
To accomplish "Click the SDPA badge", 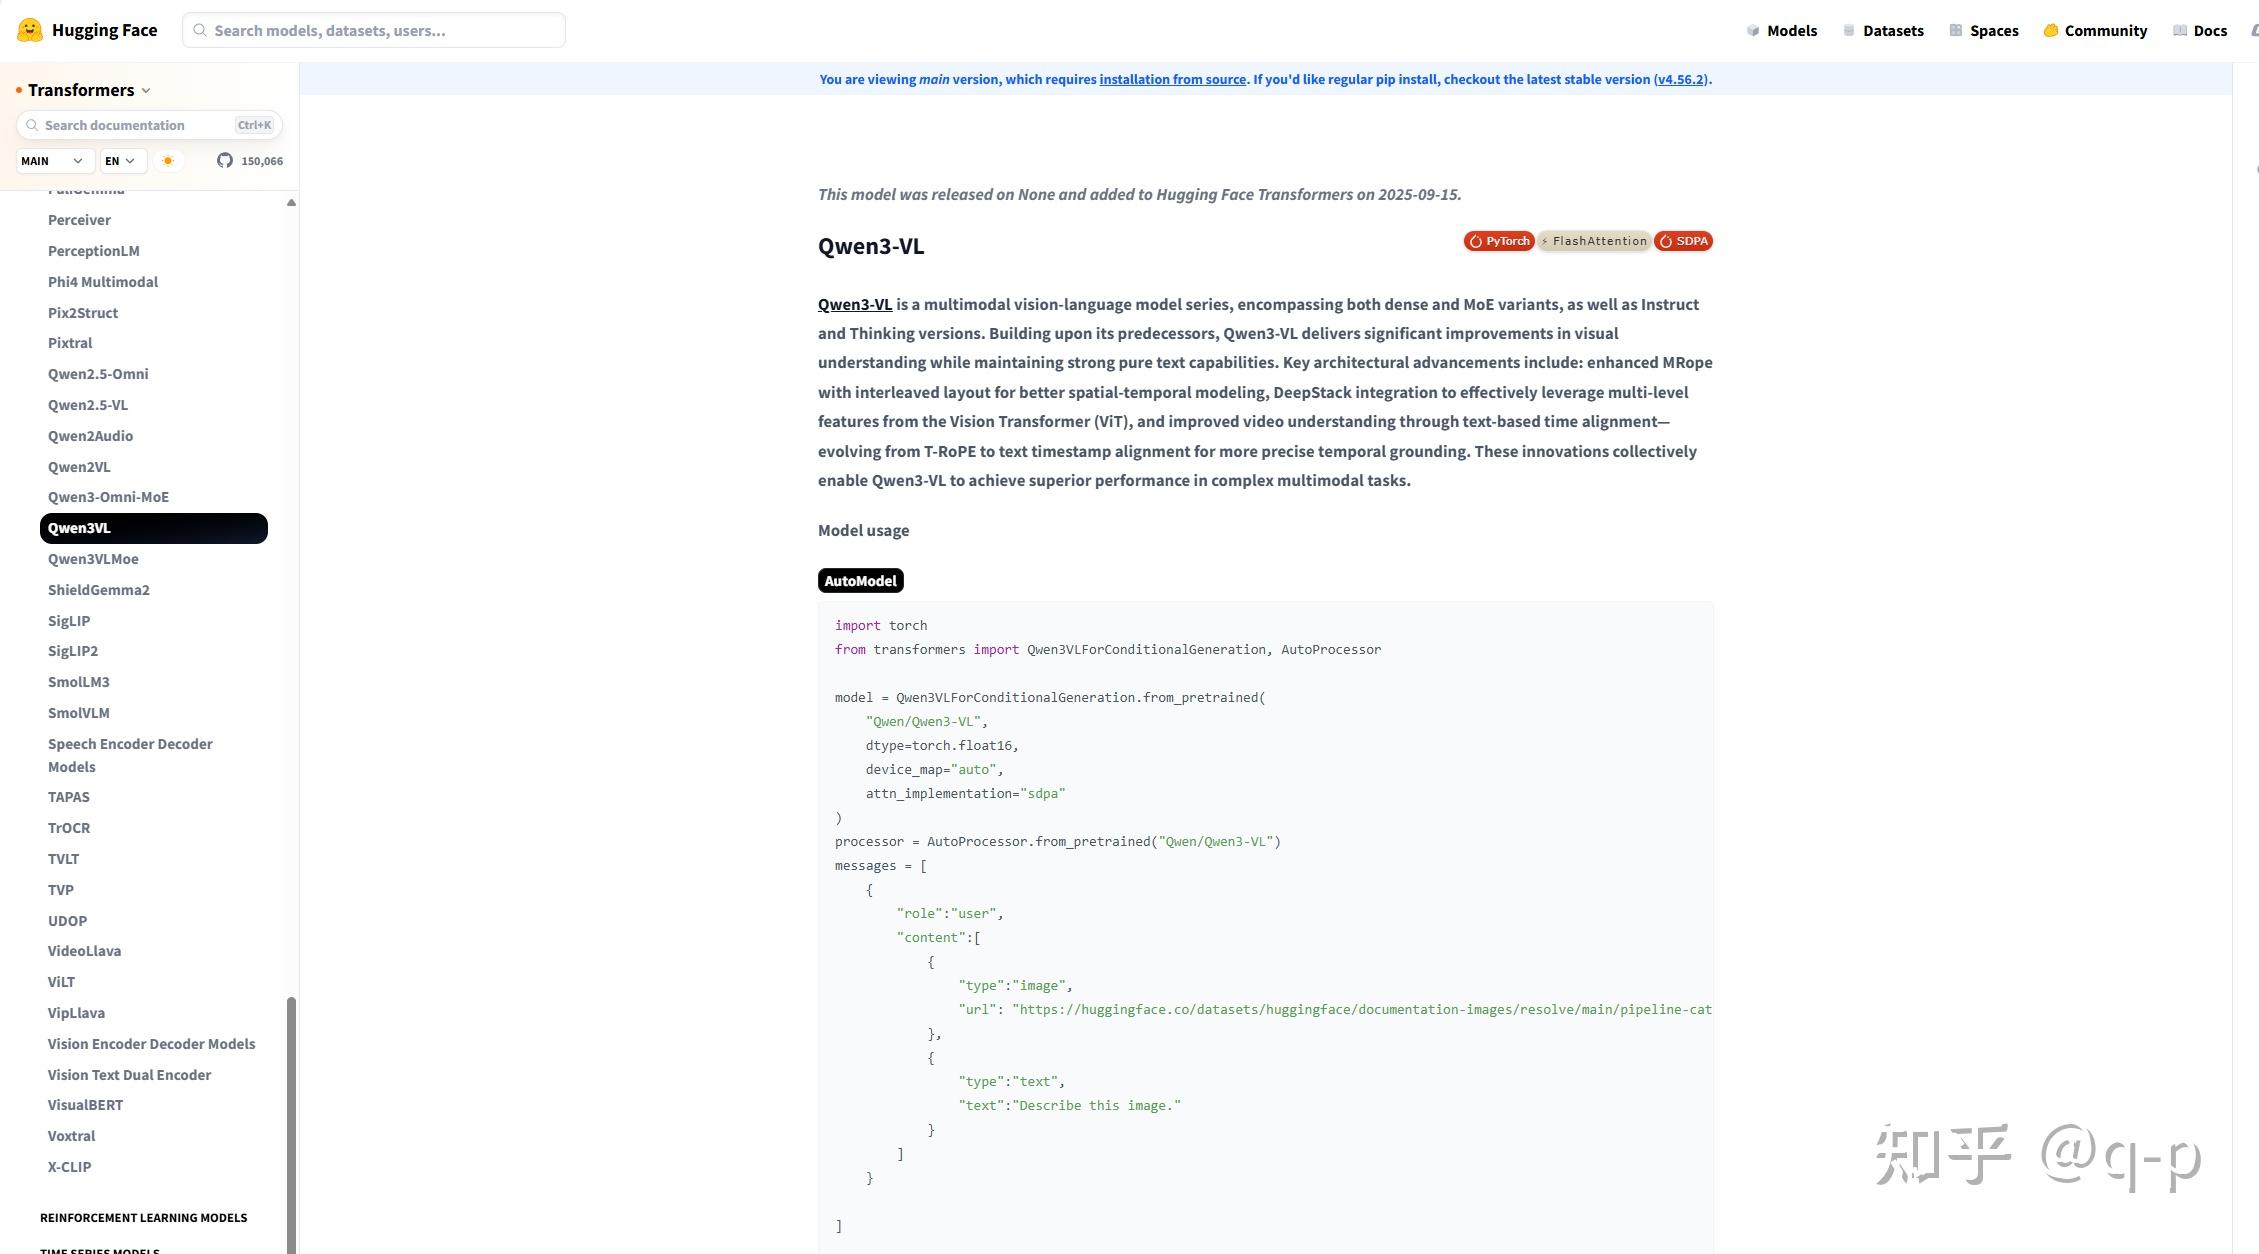I will 1683,241.
